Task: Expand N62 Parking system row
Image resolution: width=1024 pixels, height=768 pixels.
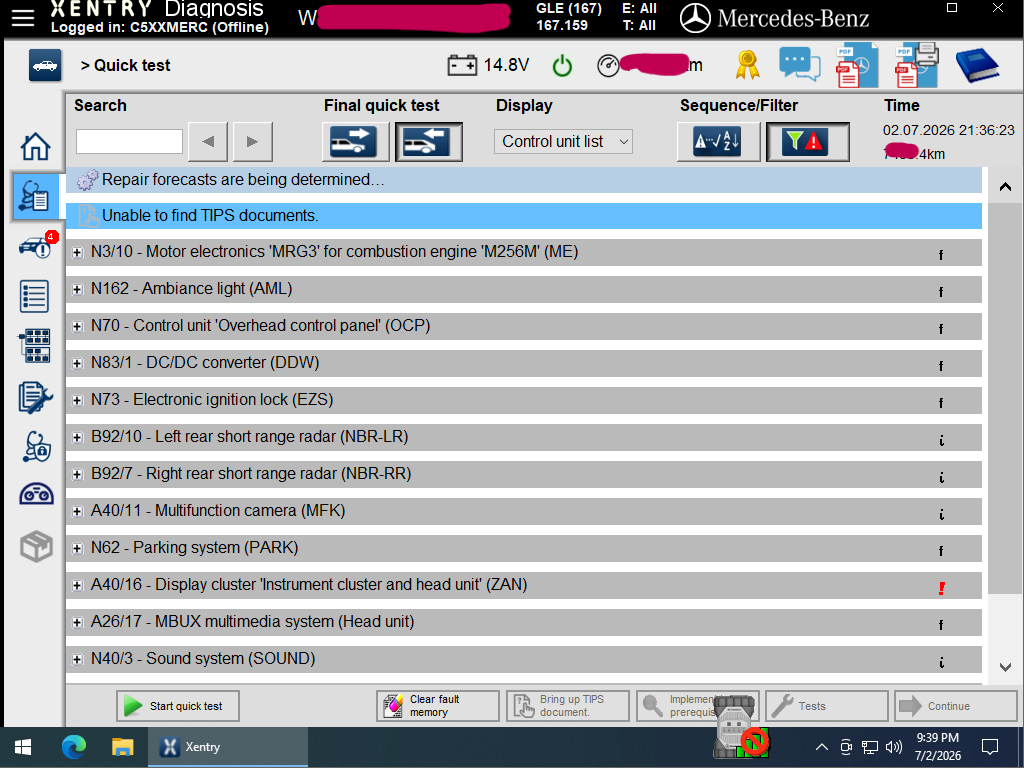Action: [x=78, y=549]
